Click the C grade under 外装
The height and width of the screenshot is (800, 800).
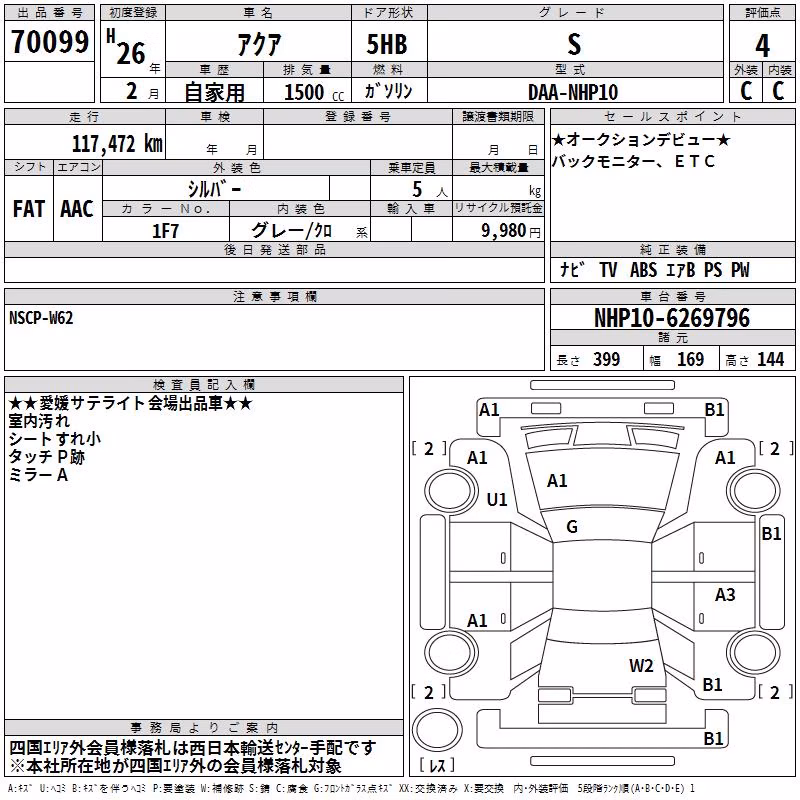746,91
